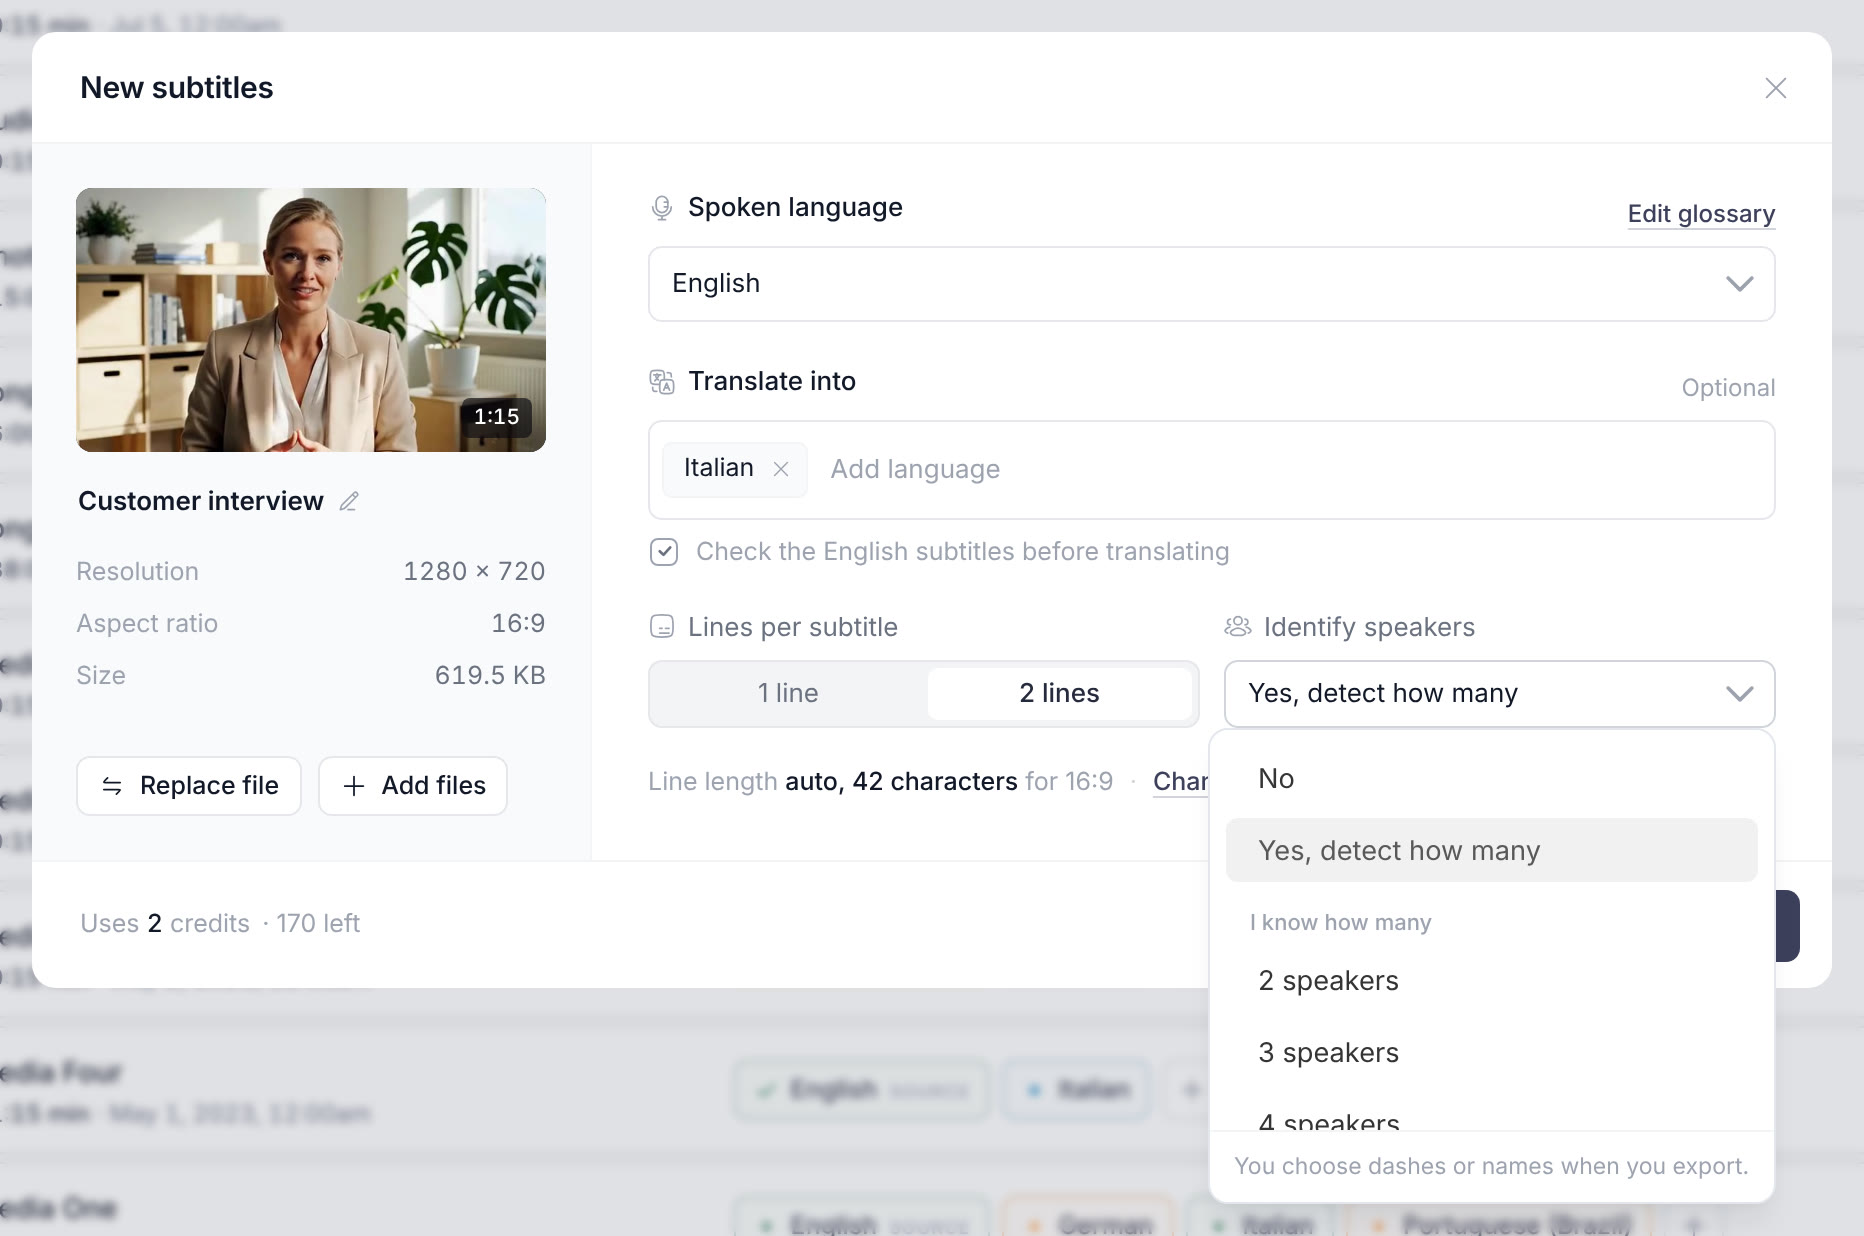Click the auto, 42 characters line length text
1864x1236 pixels.
click(x=901, y=781)
